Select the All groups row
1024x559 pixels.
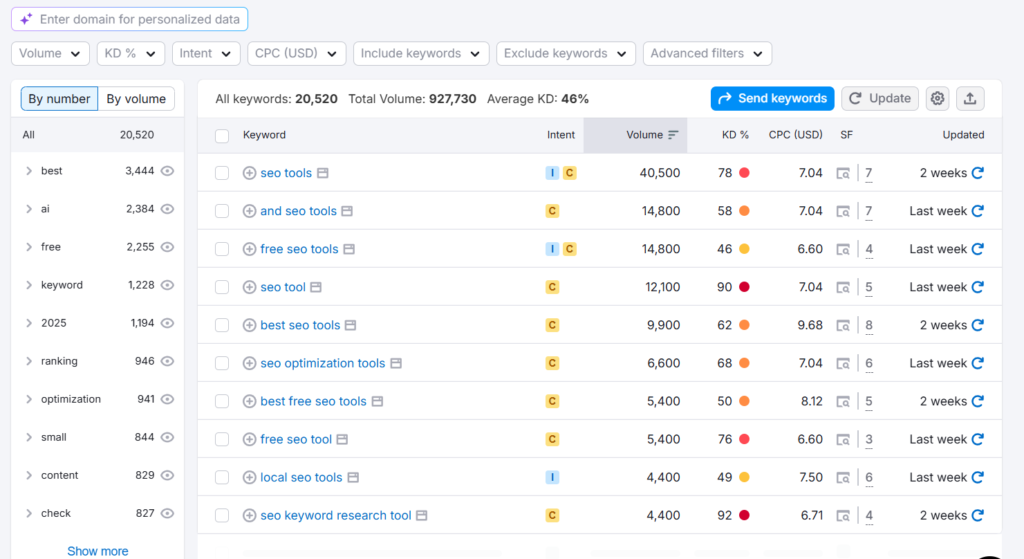point(97,135)
